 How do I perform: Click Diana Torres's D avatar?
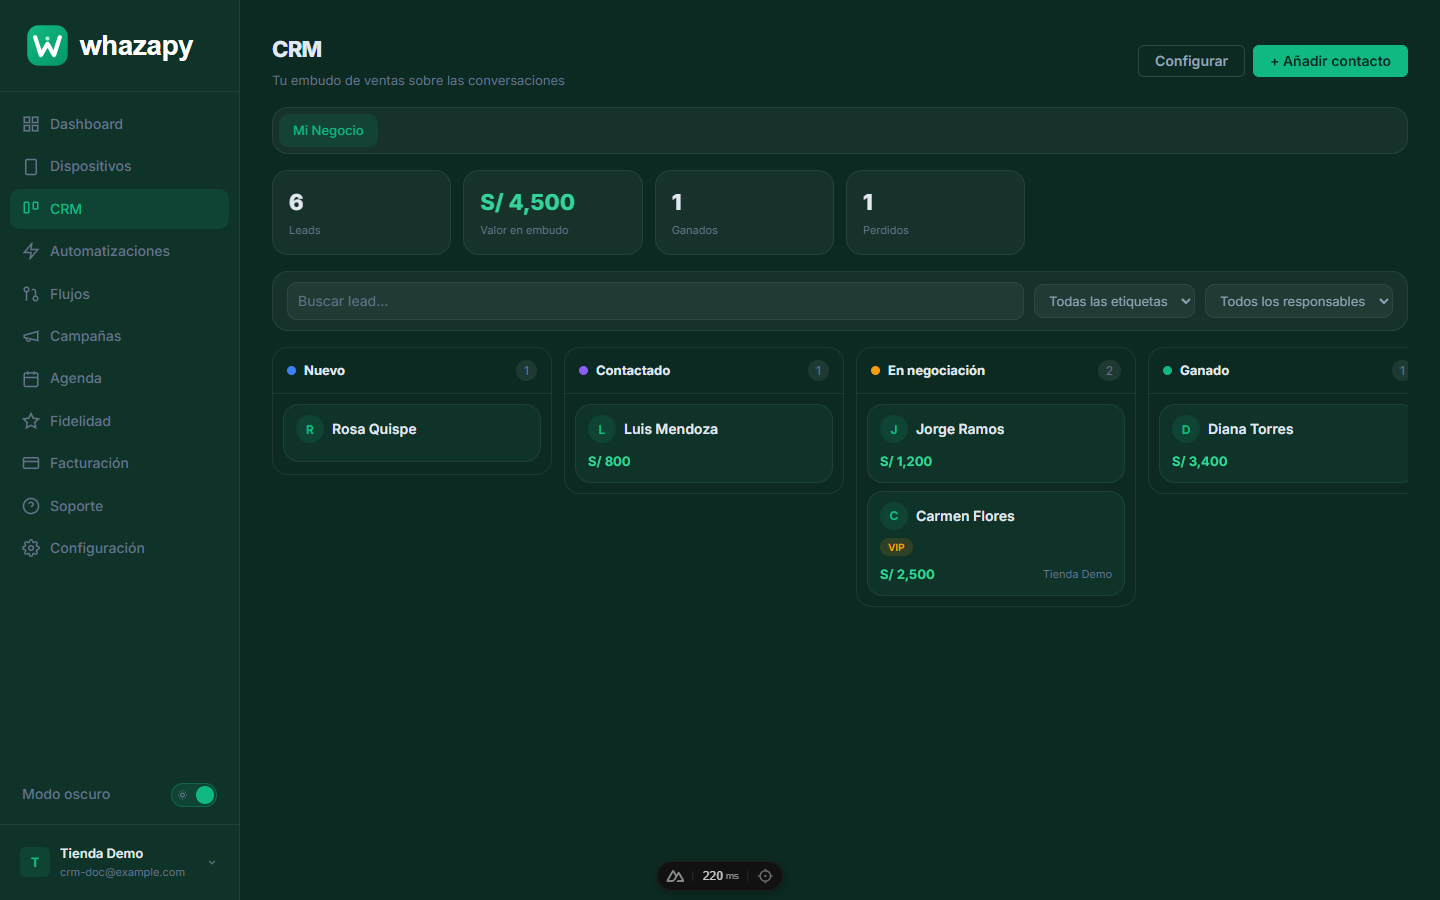(x=1186, y=429)
